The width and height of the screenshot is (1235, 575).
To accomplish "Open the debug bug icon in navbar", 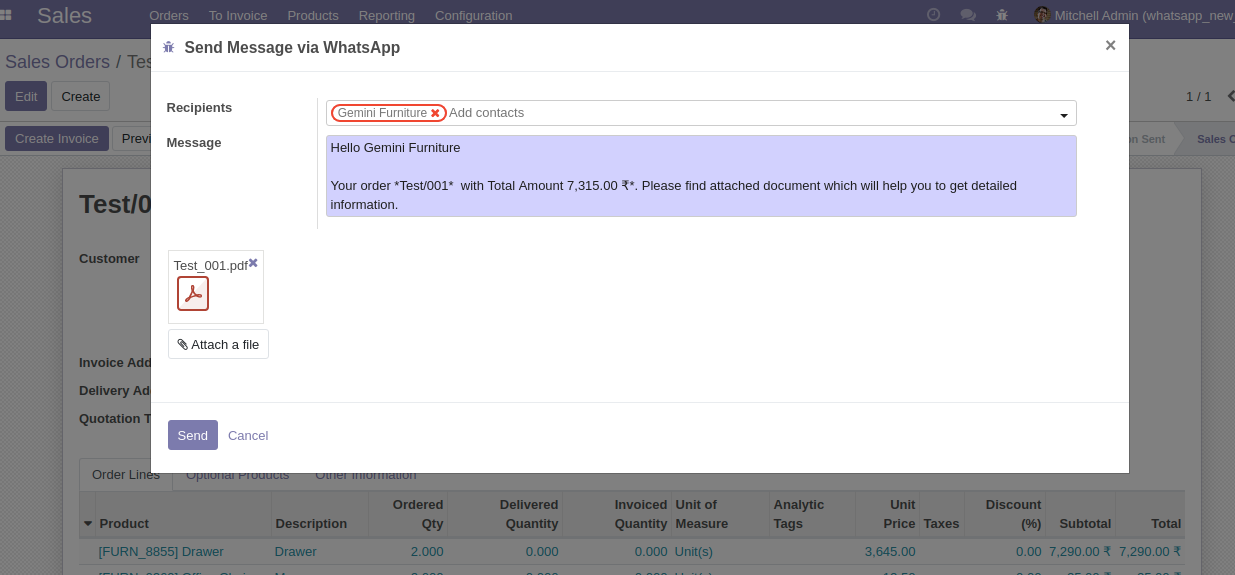I will [1002, 15].
